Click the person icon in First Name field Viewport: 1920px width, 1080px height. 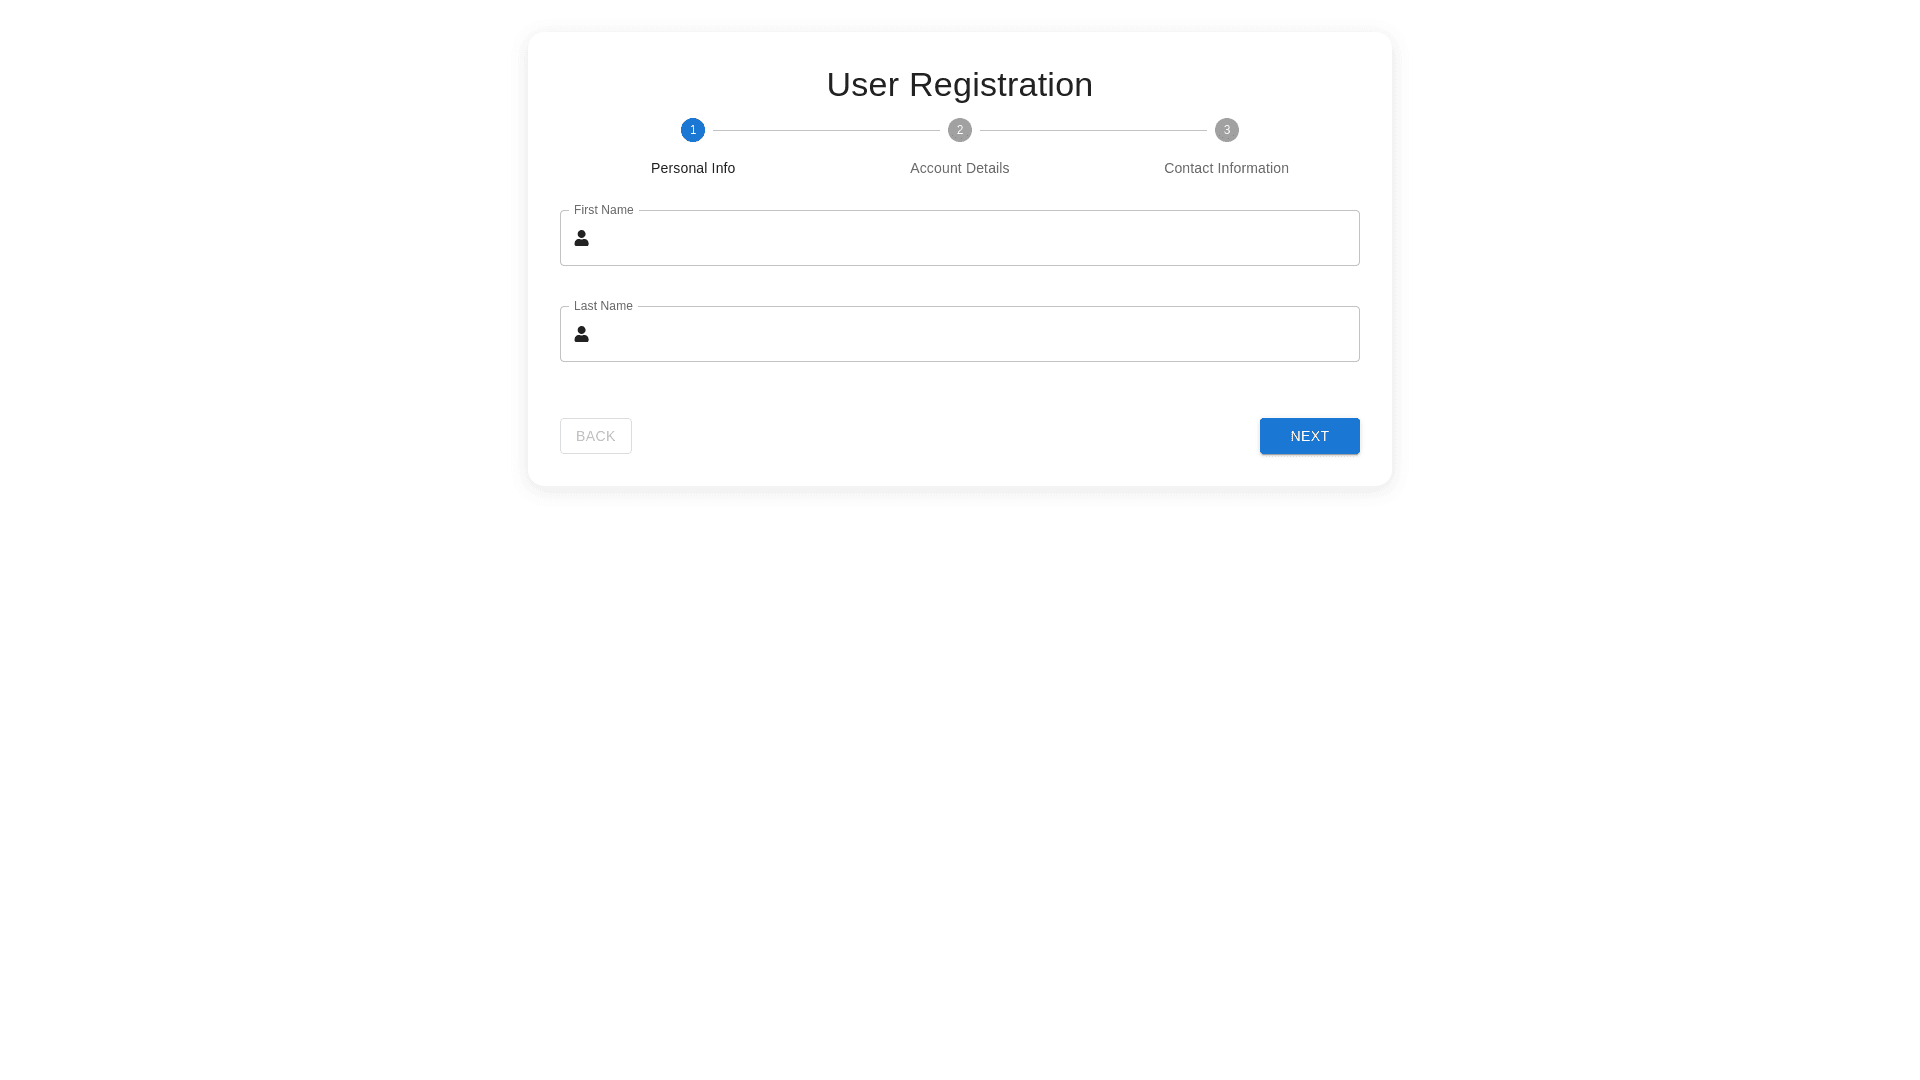click(581, 238)
